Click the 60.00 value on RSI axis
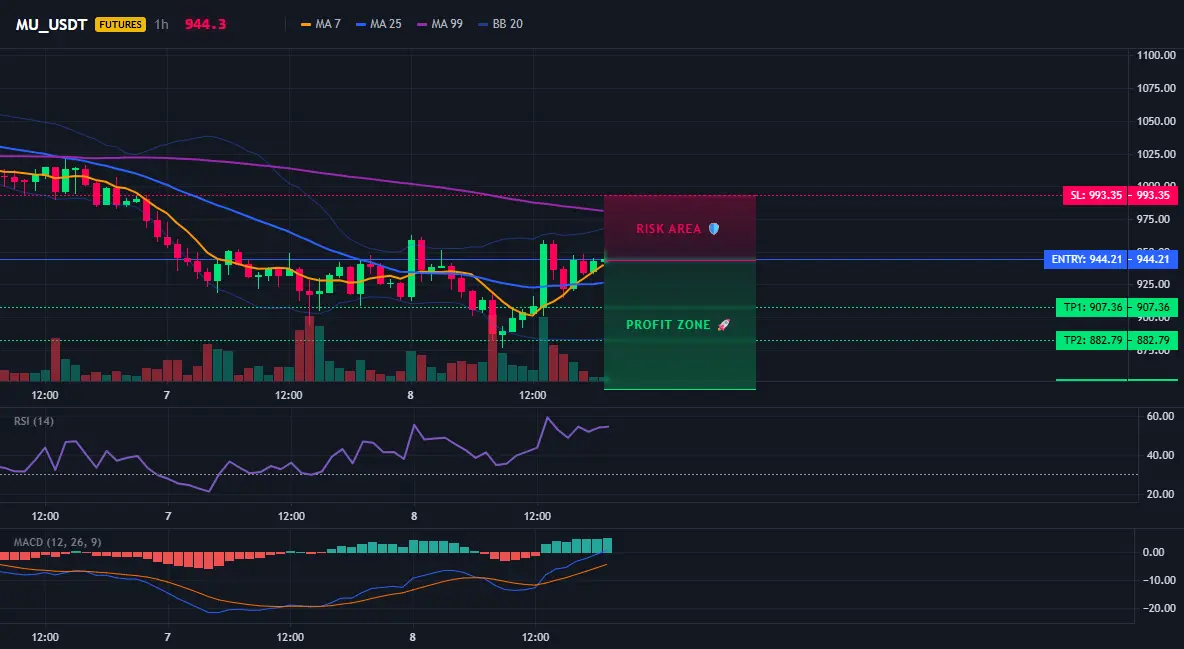 (x=1160, y=416)
